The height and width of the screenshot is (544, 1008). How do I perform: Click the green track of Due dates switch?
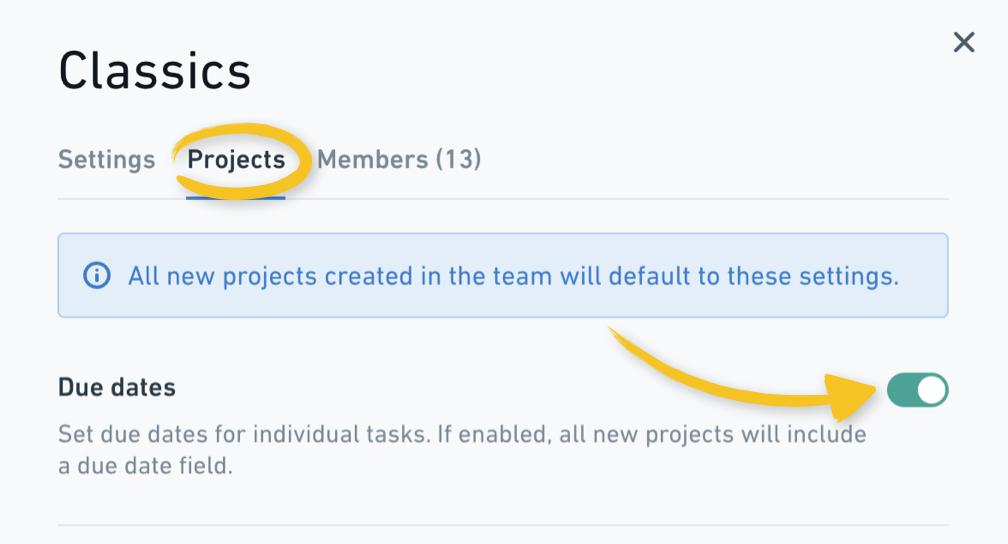click(901, 390)
